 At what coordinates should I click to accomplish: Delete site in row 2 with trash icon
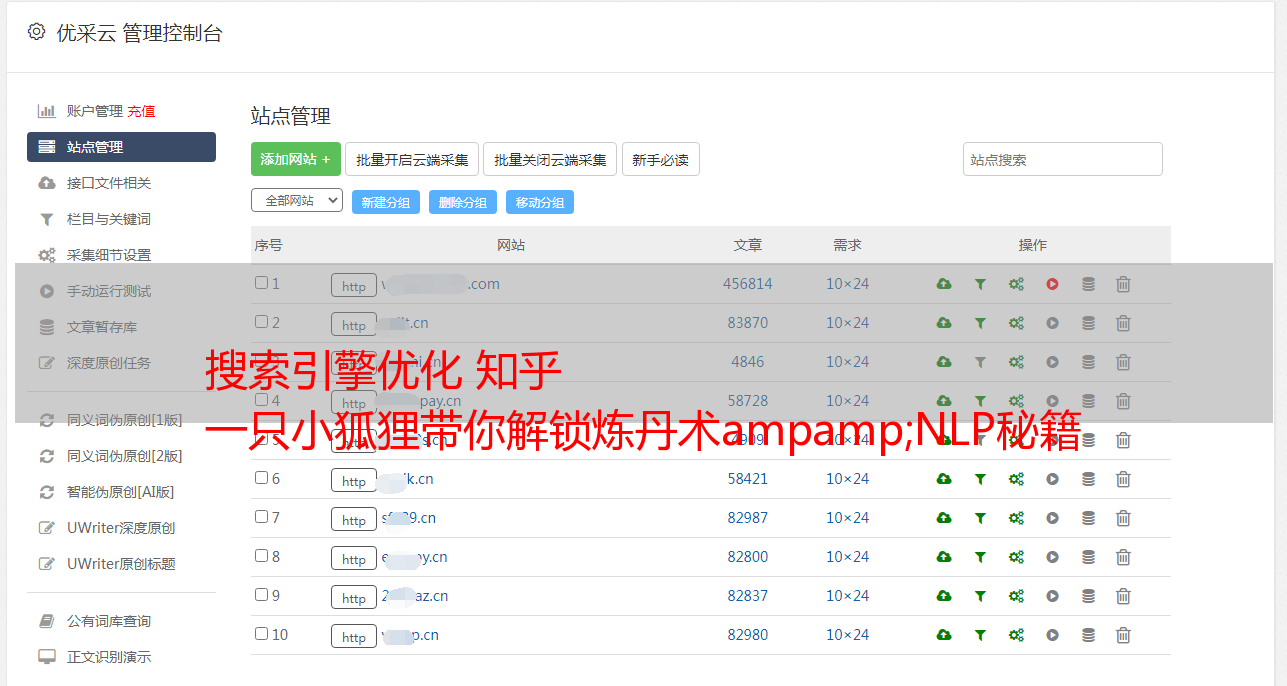pos(1123,323)
